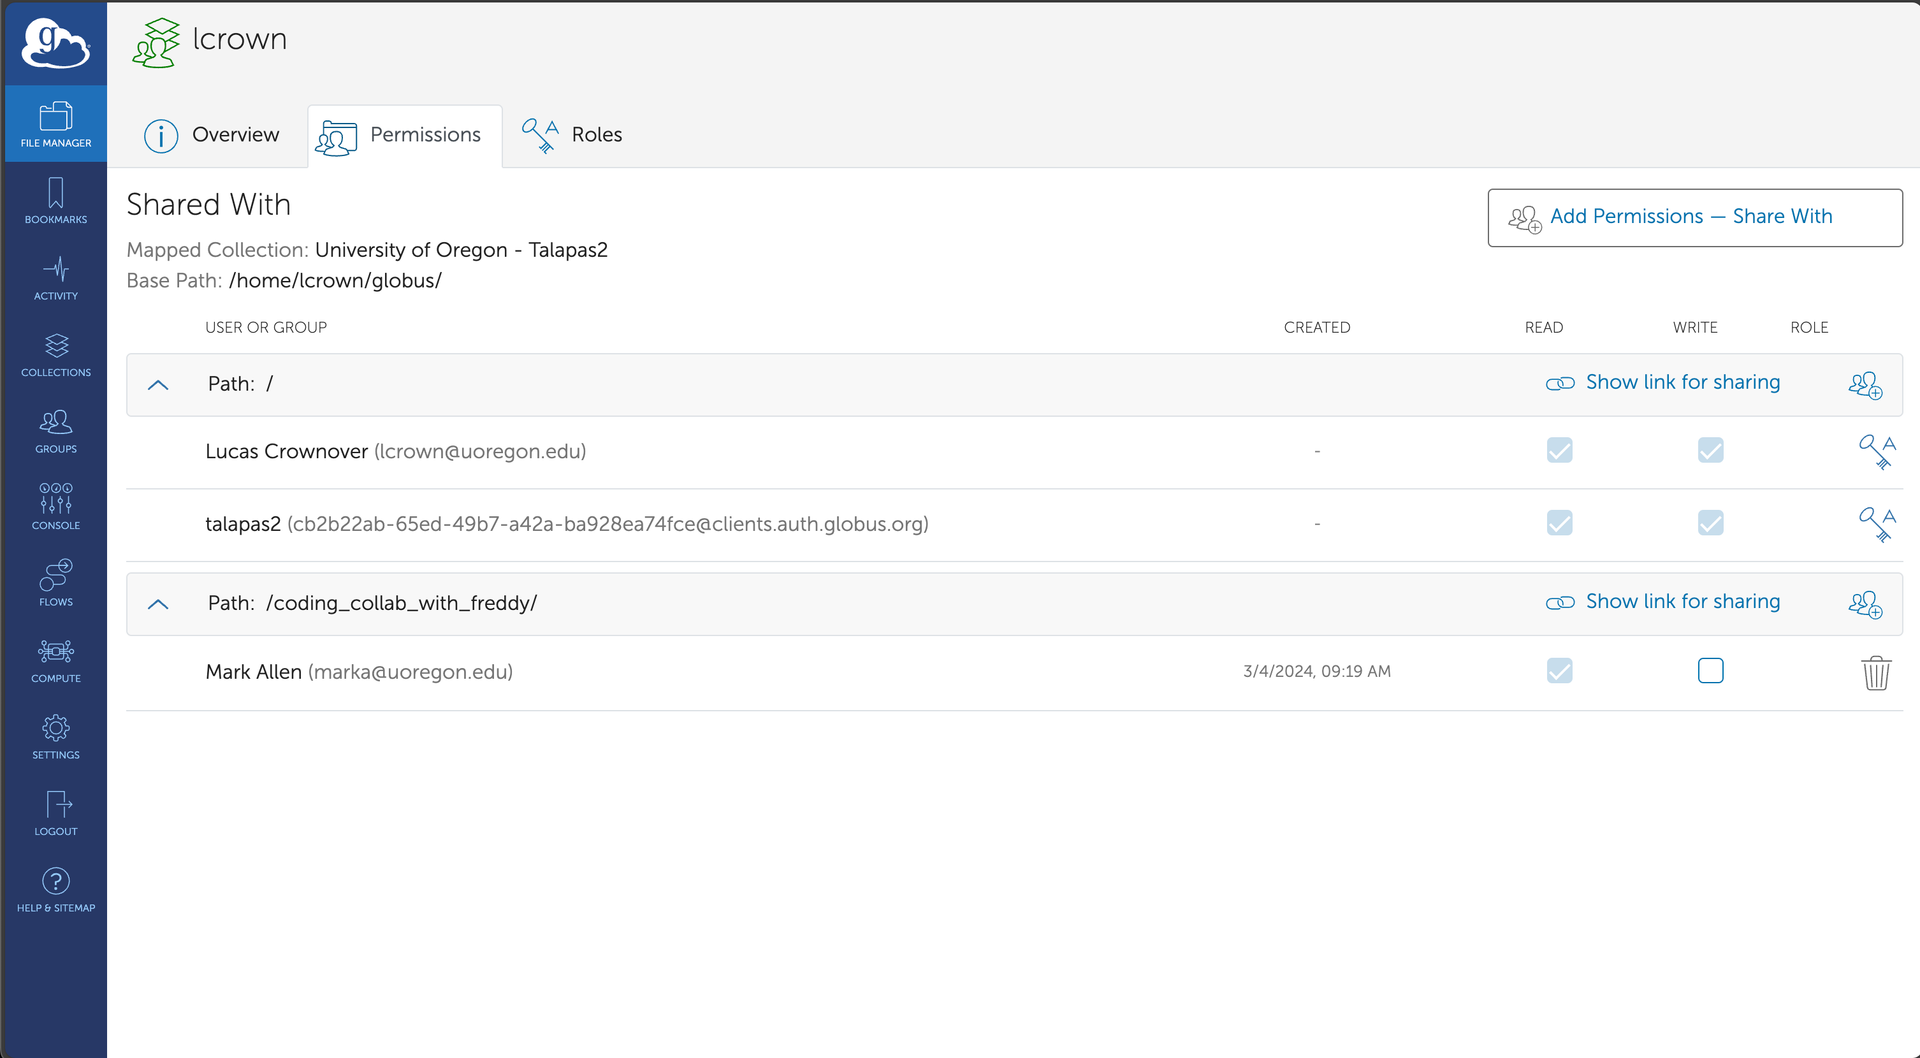Viewport: 1920px width, 1058px height.
Task: Click the Globus cloud logo
Action: pyautogui.click(x=56, y=43)
